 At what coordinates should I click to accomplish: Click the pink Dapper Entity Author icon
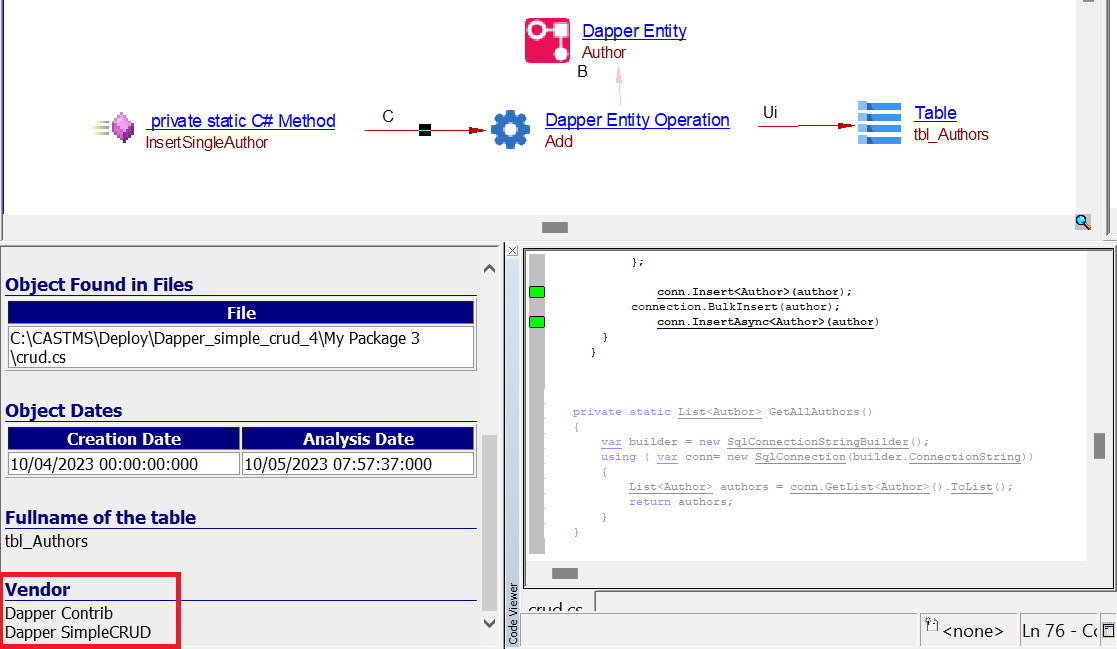(547, 40)
